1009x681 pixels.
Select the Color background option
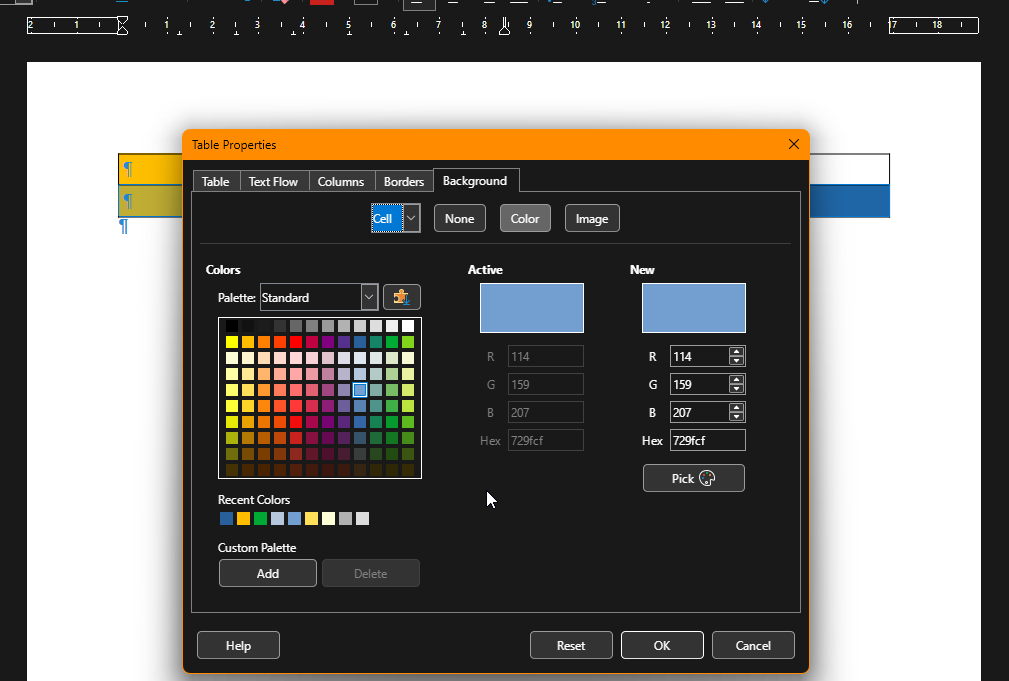525,218
